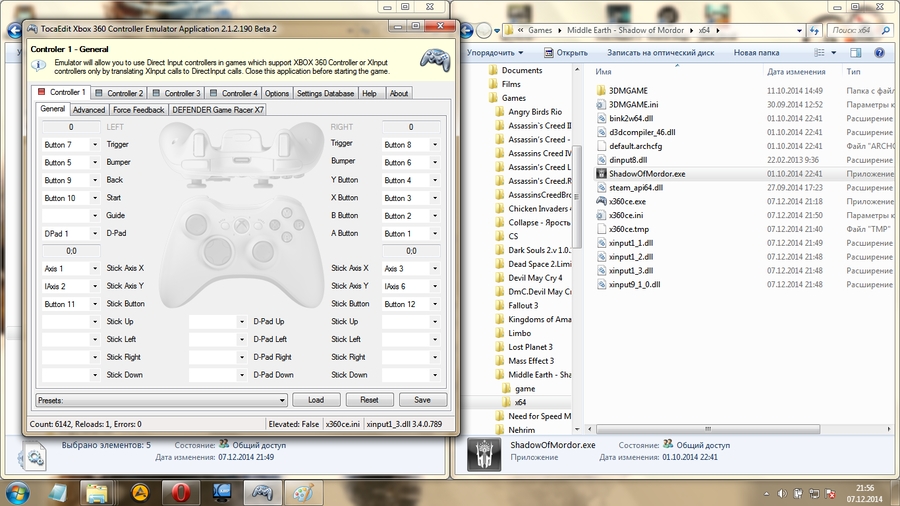This screenshot has width=900, height=506.
Task: Click the Opera icon in the taskbar
Action: click(180, 491)
